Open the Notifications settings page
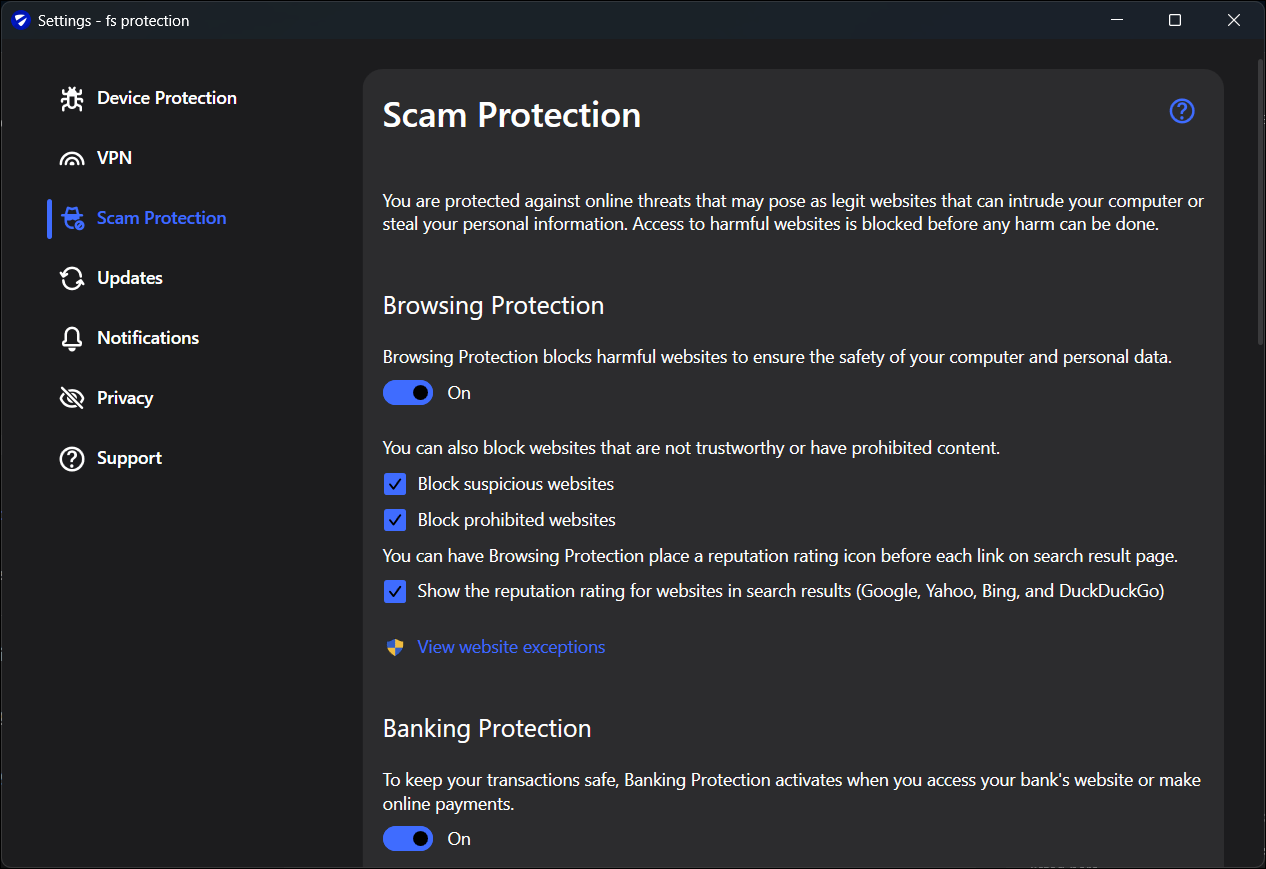Viewport: 1266px width, 869px height. 148,338
